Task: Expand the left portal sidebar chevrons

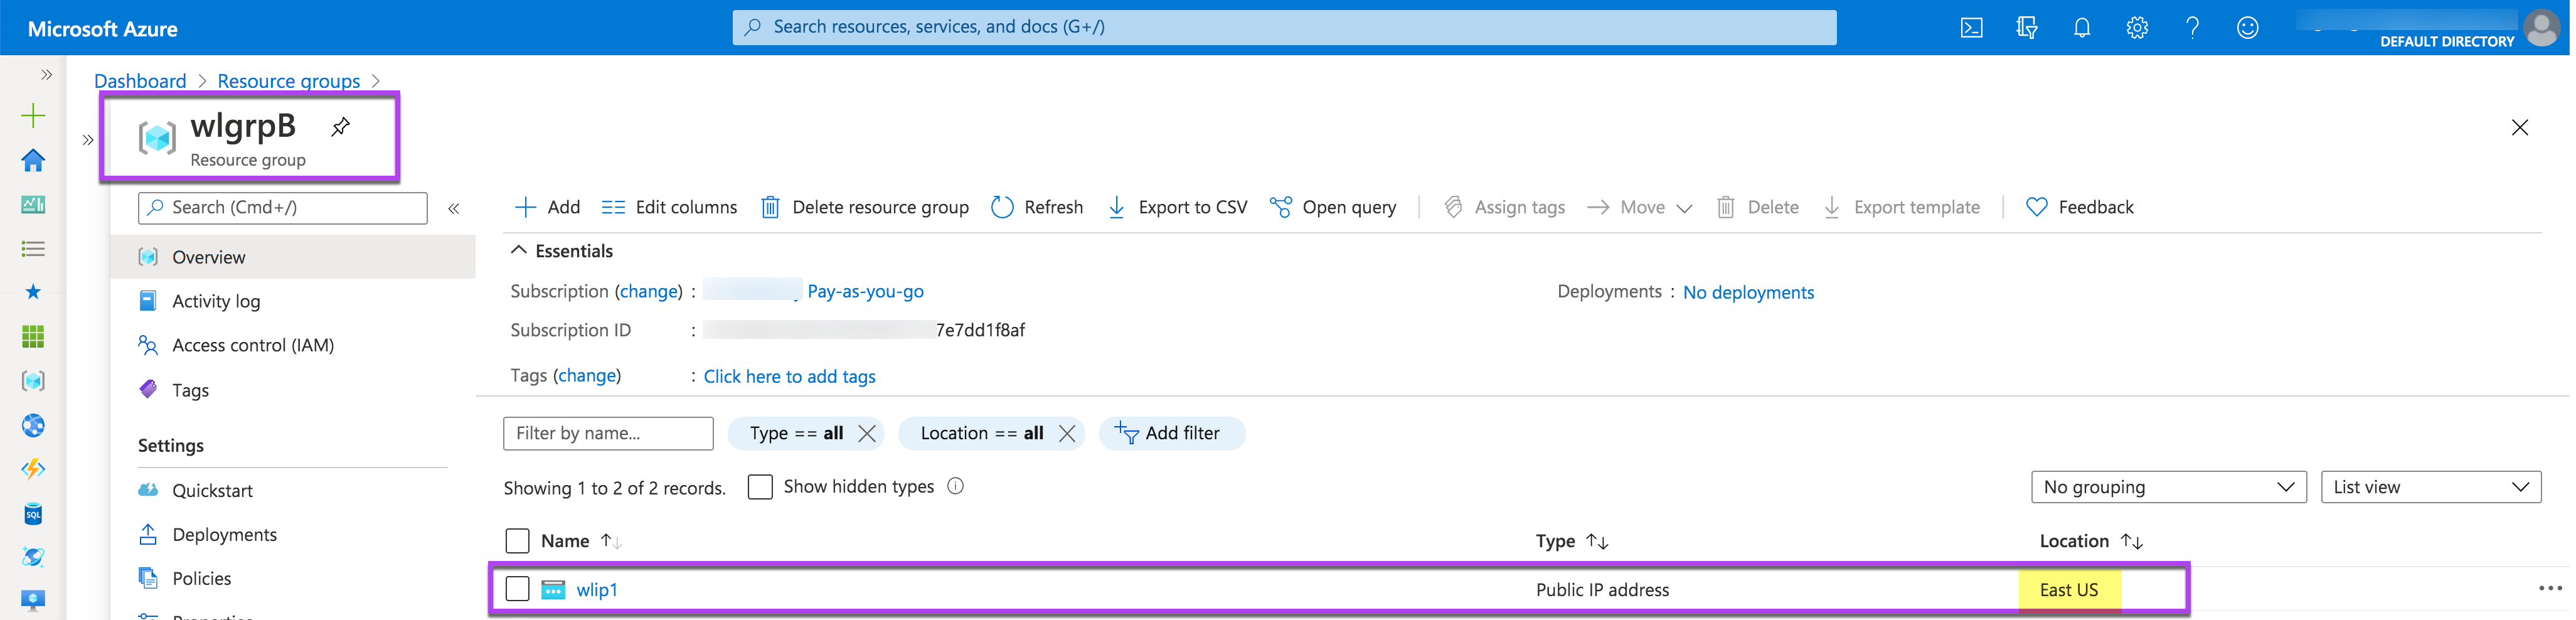Action: pyautogui.click(x=46, y=75)
